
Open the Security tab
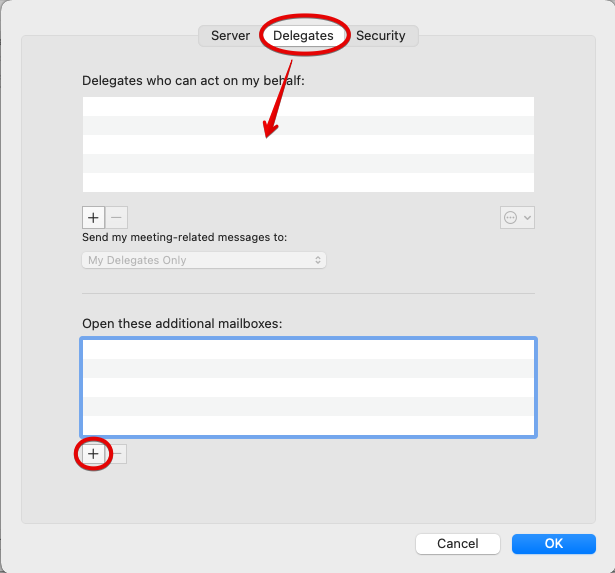(381, 36)
